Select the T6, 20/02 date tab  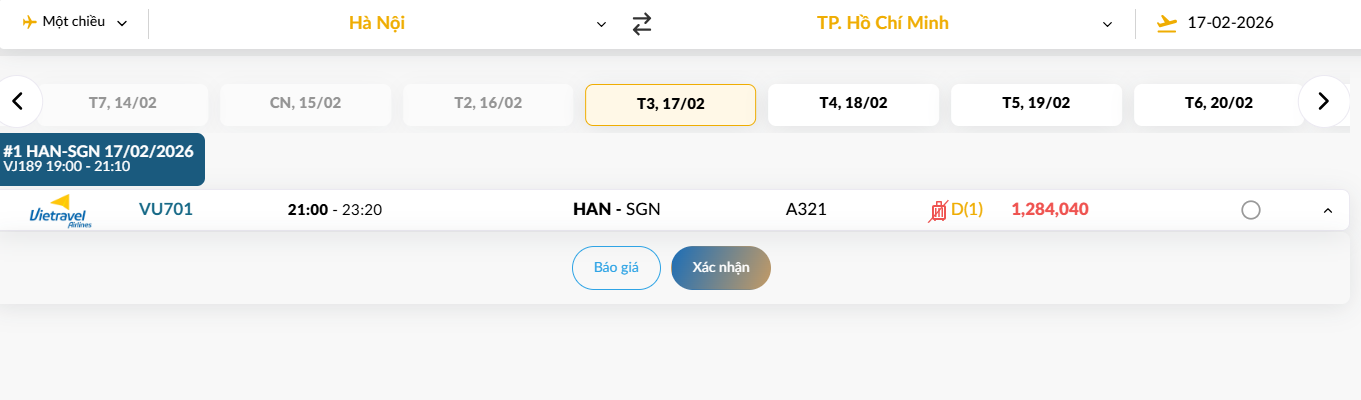coord(1218,104)
